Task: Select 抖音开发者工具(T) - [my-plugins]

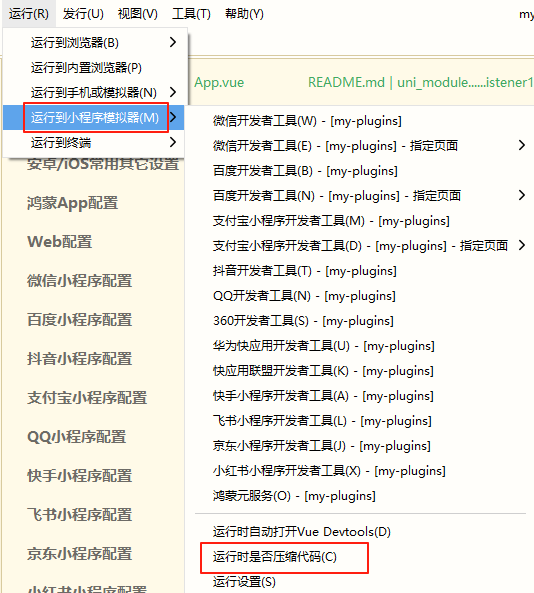Action: pos(305,271)
